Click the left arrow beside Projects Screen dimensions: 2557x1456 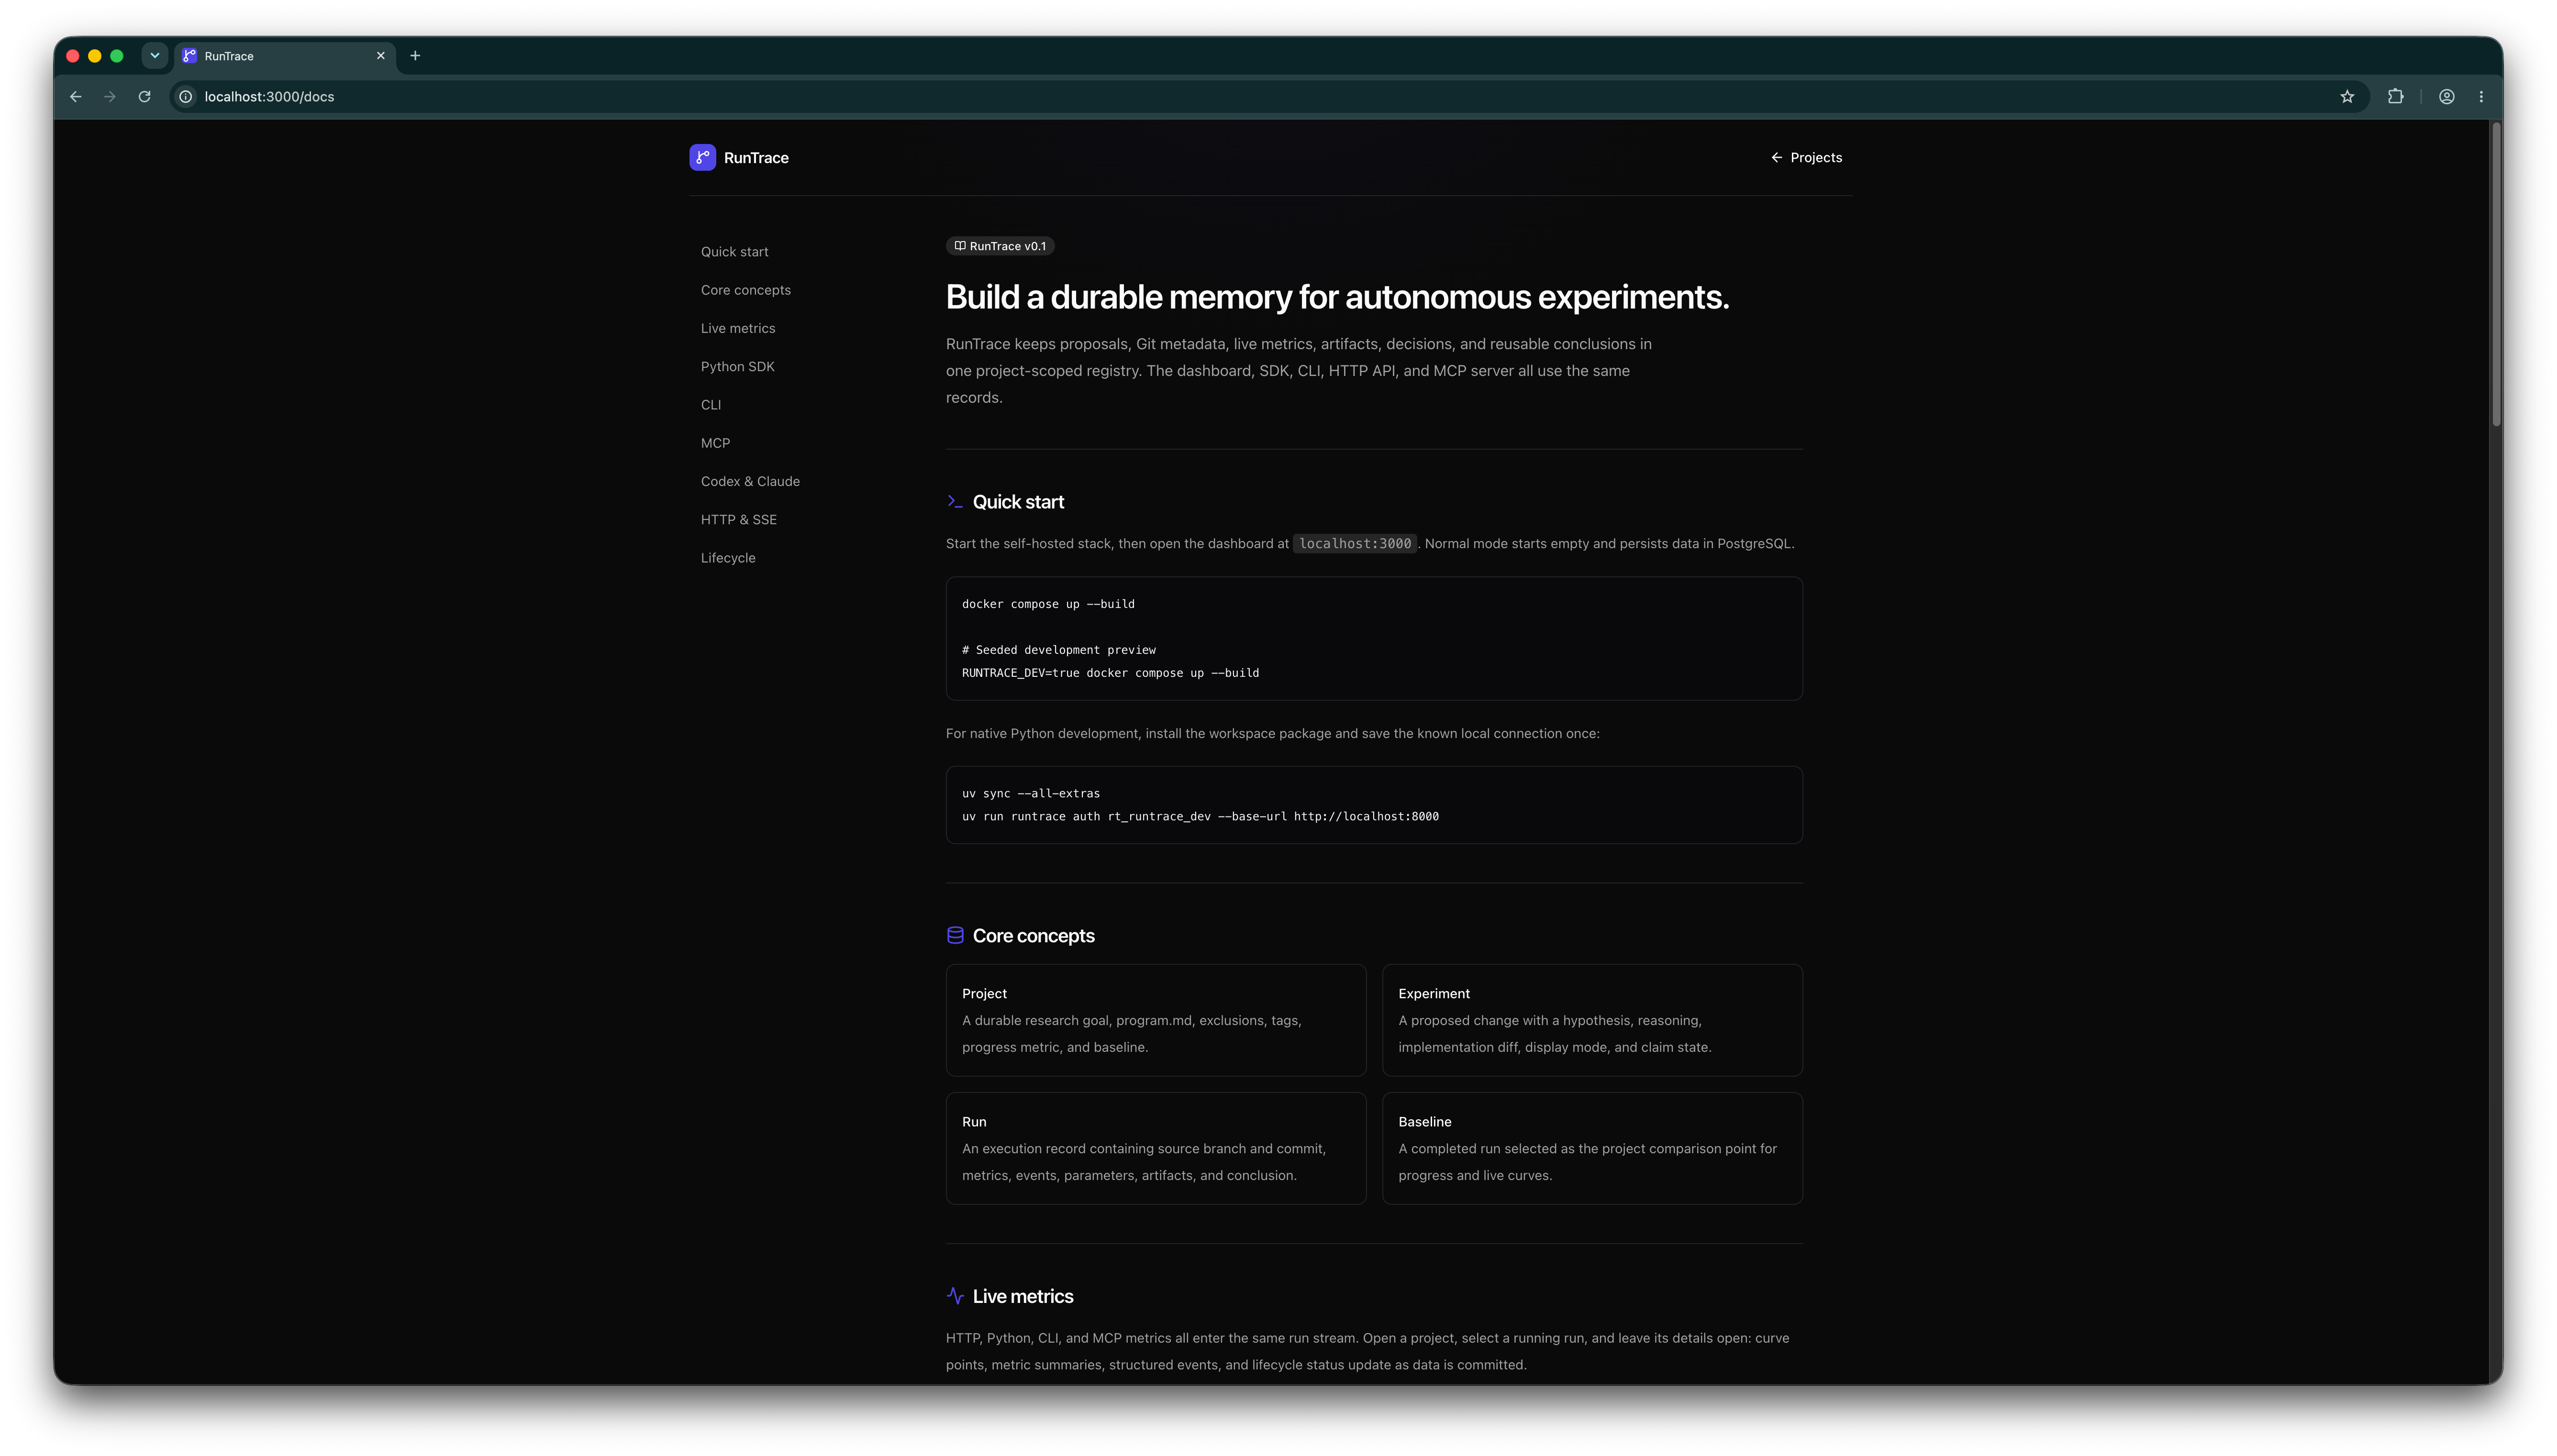point(1776,157)
